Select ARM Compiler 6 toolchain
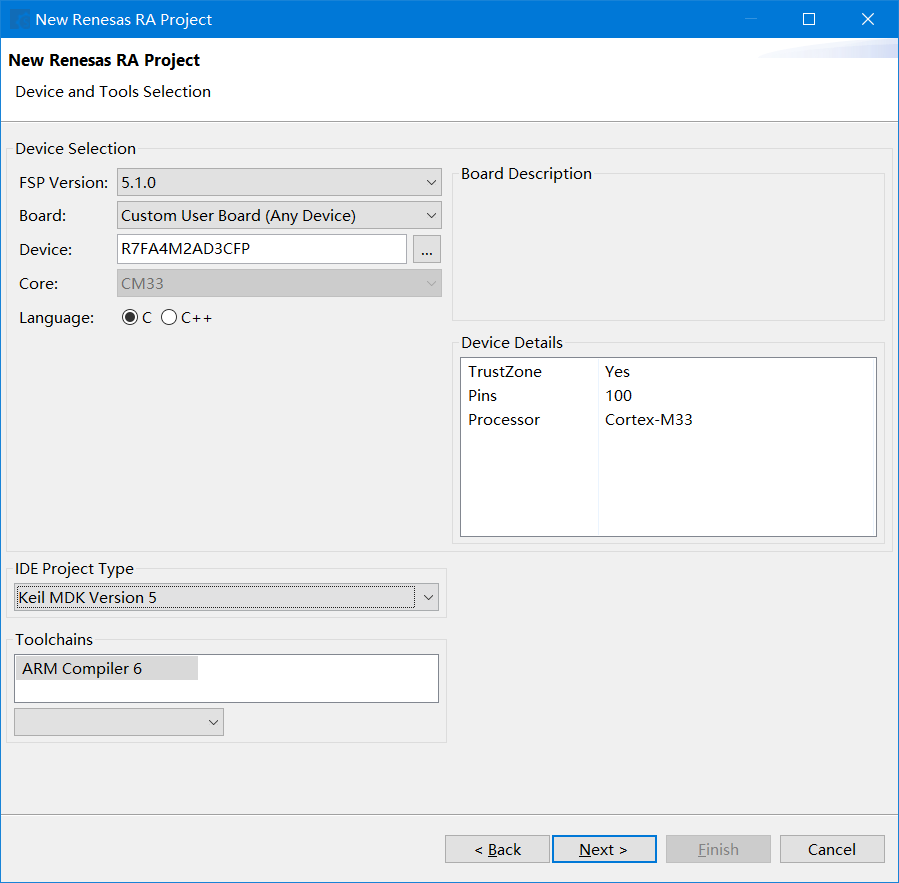Viewport: 899px width, 883px height. 107,669
